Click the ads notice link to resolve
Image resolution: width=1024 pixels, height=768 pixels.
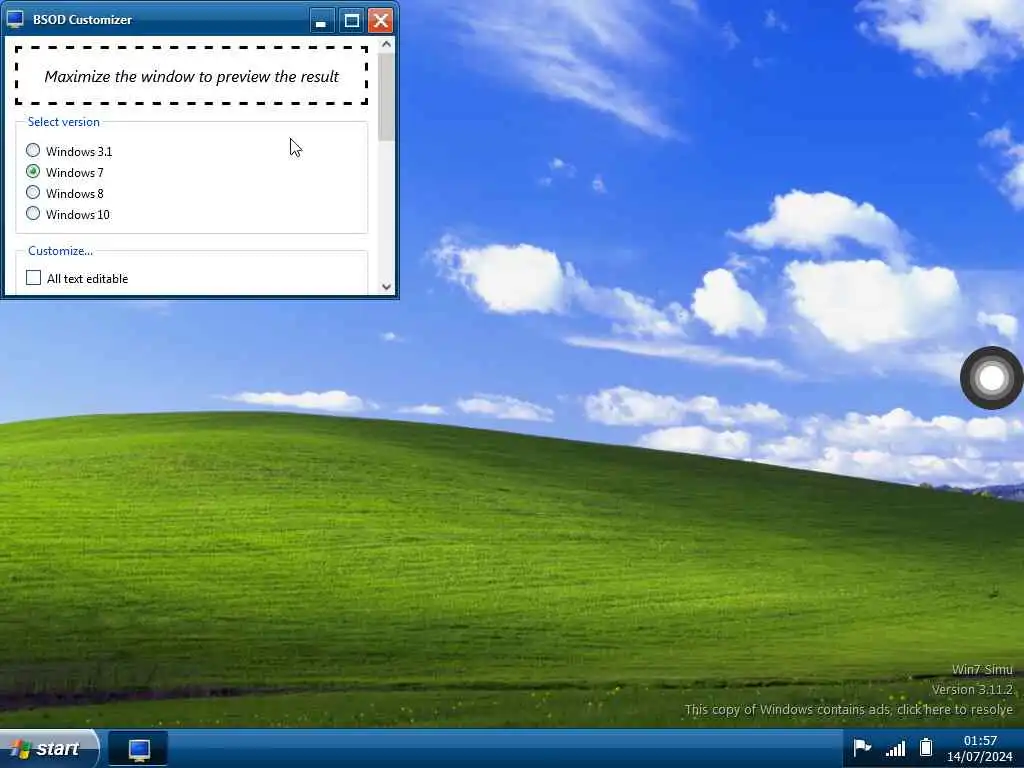pos(848,710)
